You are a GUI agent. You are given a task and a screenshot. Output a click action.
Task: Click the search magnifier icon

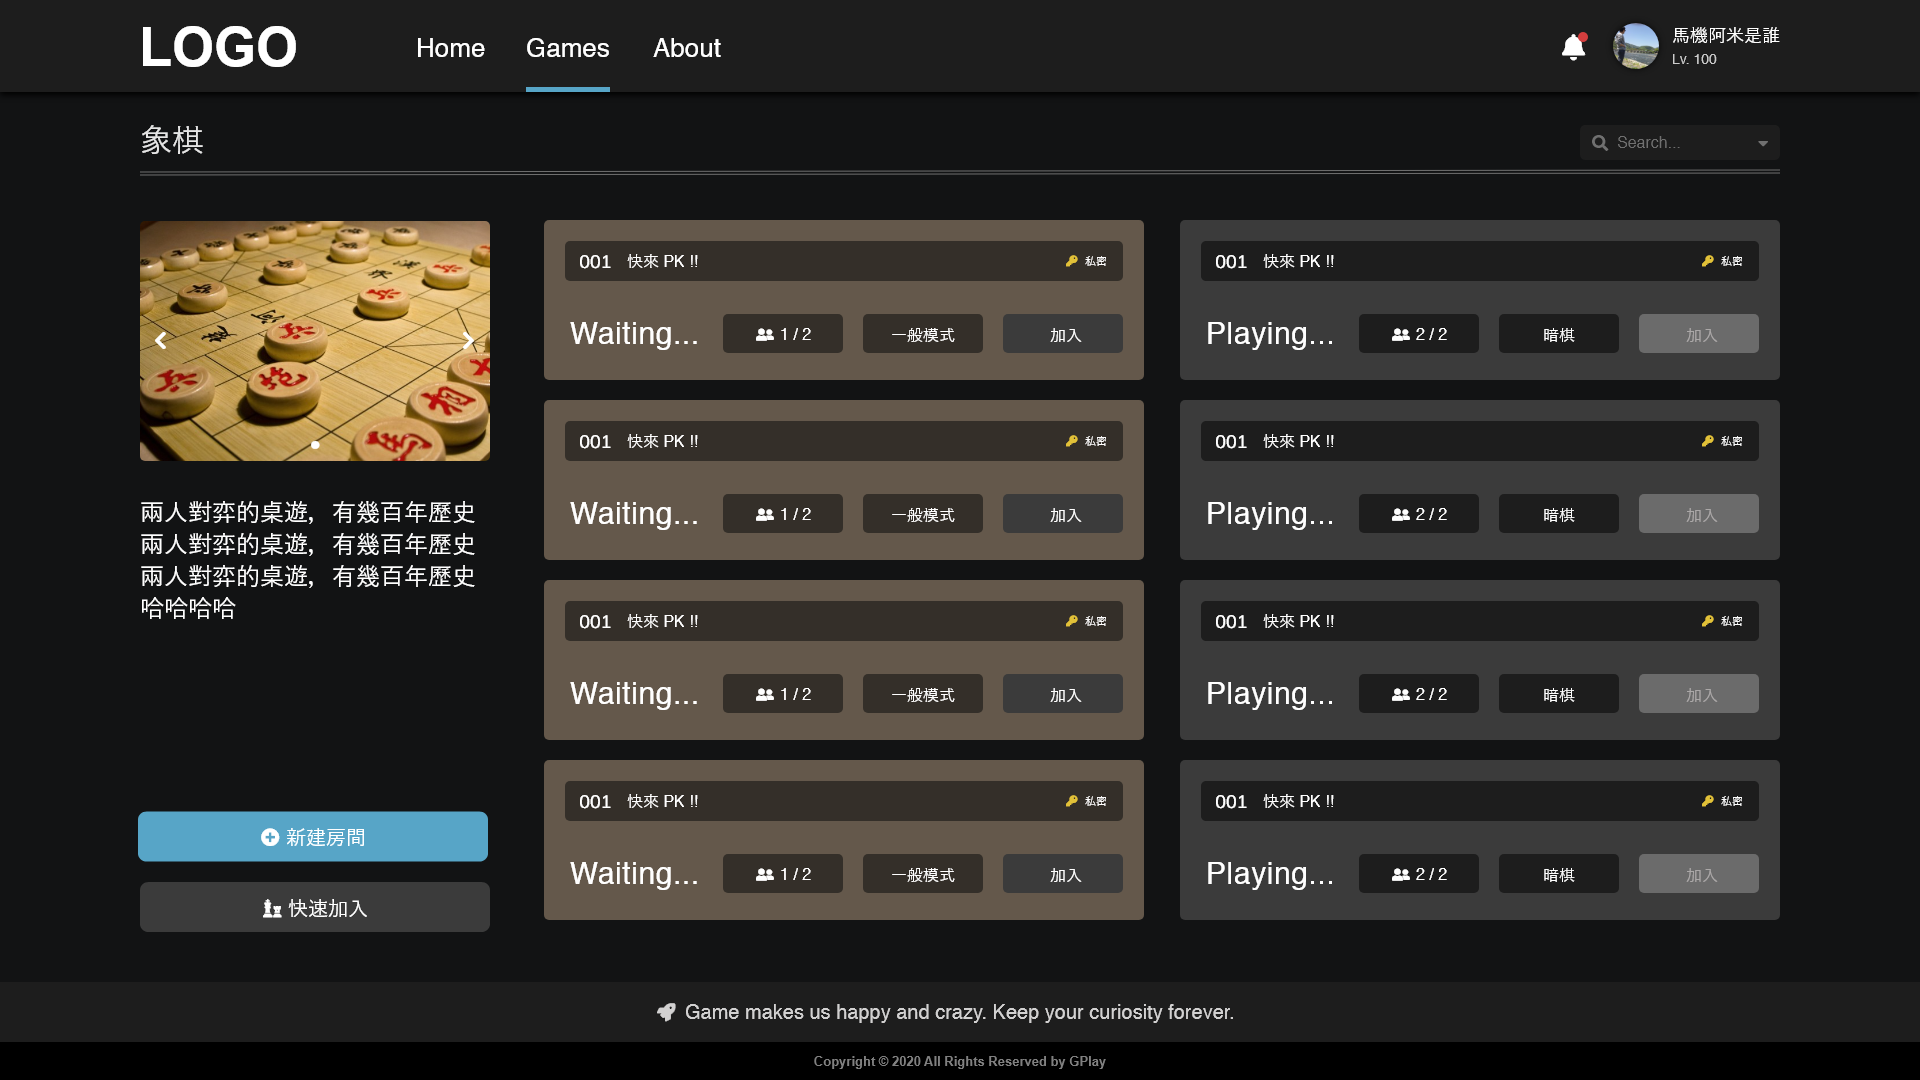[x=1600, y=143]
